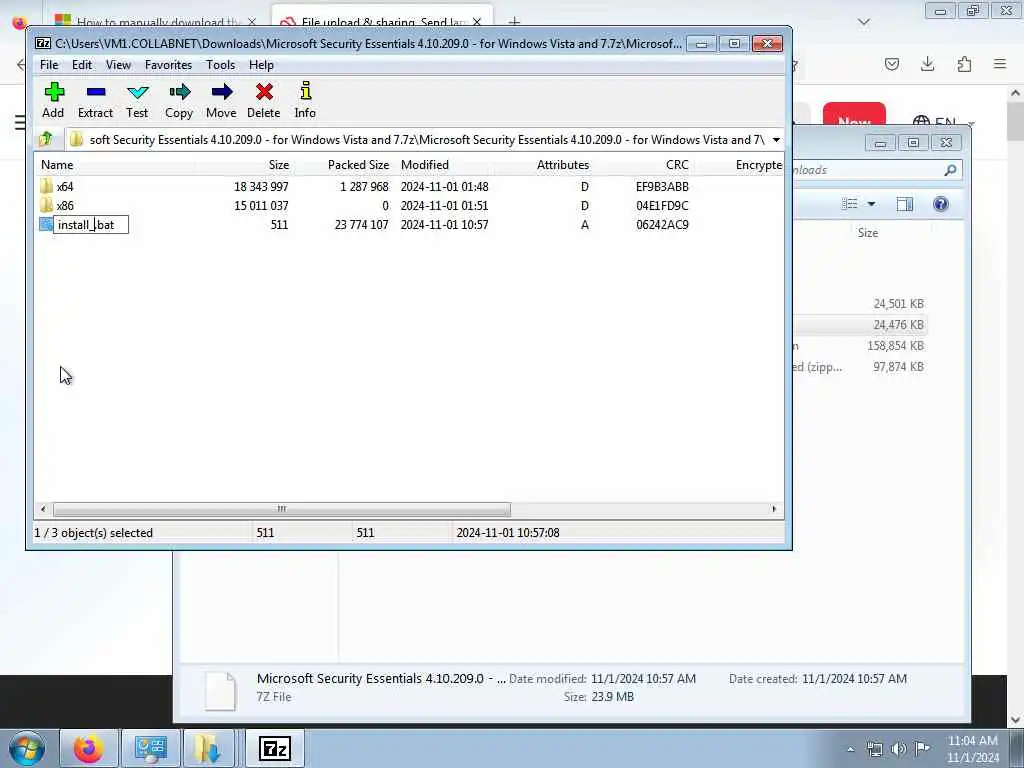Click the 7Z file icon in details pane

point(220,690)
